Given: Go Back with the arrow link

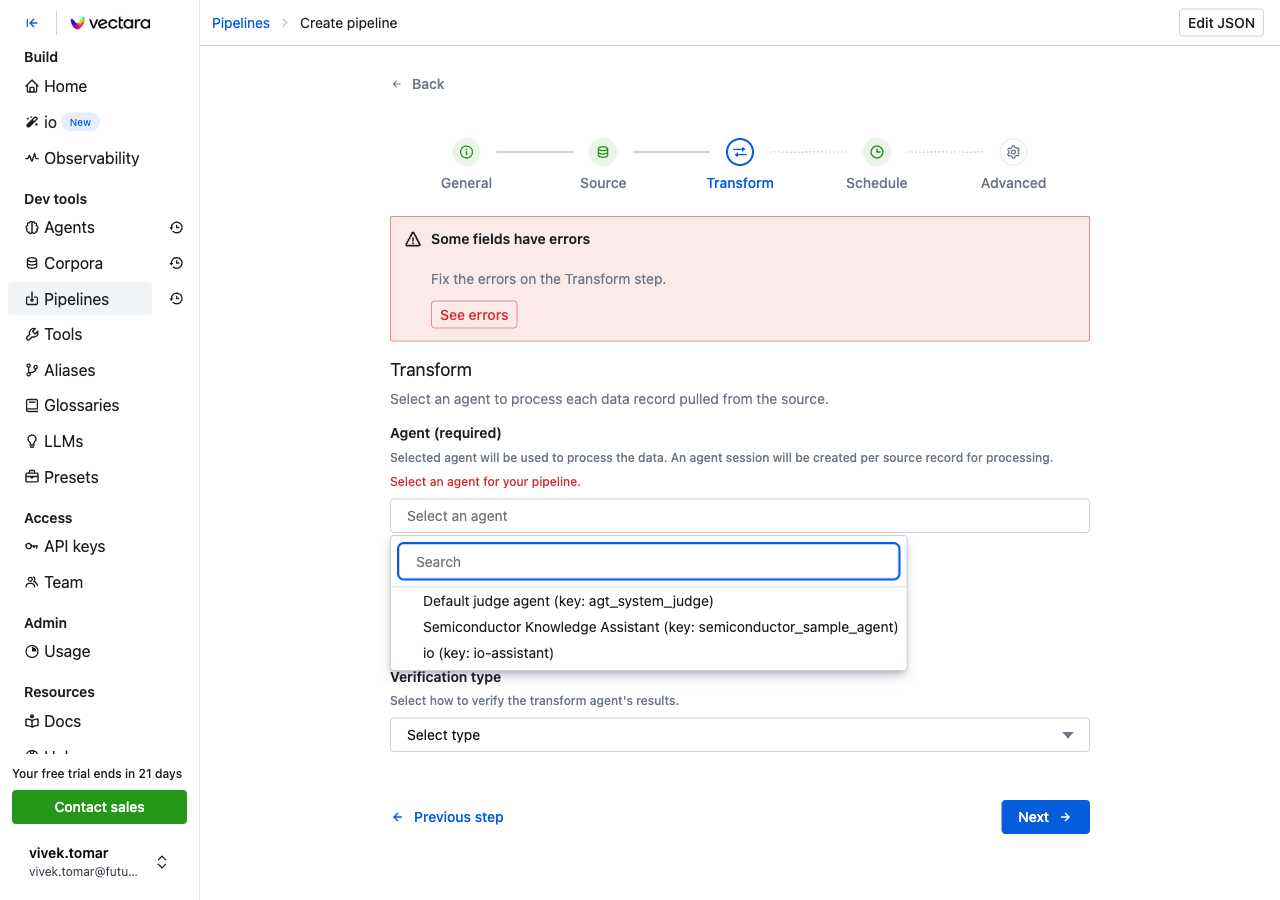Looking at the screenshot, I should (418, 84).
